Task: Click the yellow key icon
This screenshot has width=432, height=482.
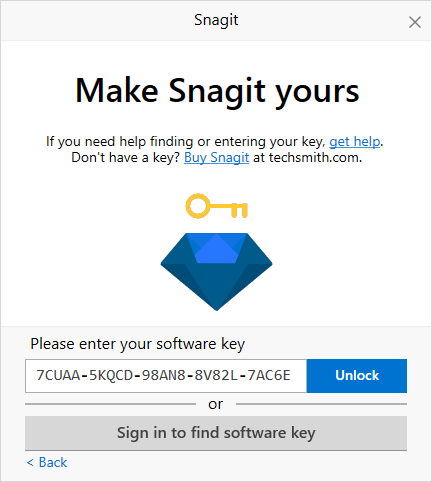Action: click(216, 206)
